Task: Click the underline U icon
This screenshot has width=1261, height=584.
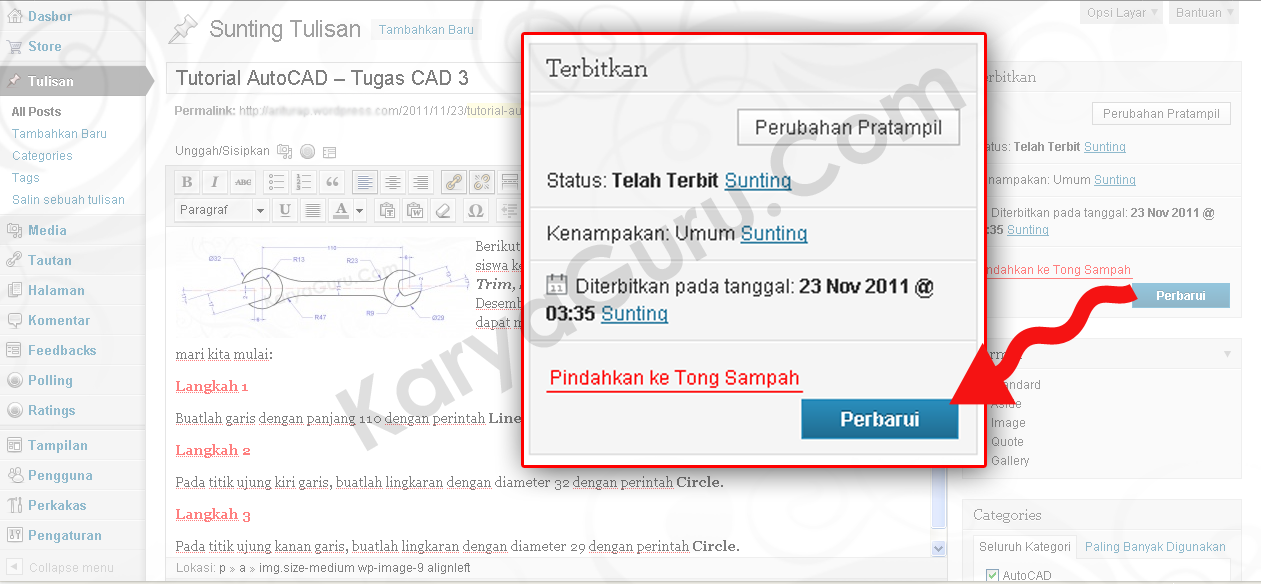Action: (x=285, y=210)
